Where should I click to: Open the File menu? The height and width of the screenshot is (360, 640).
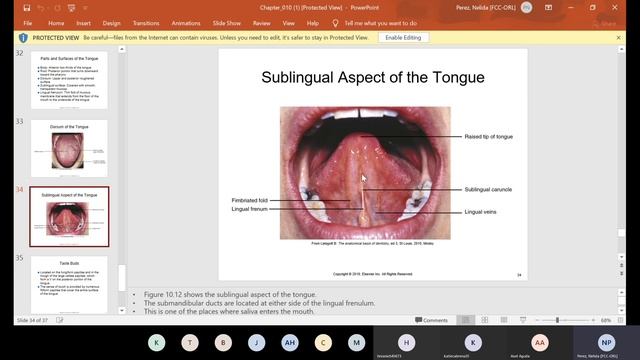click(28, 23)
